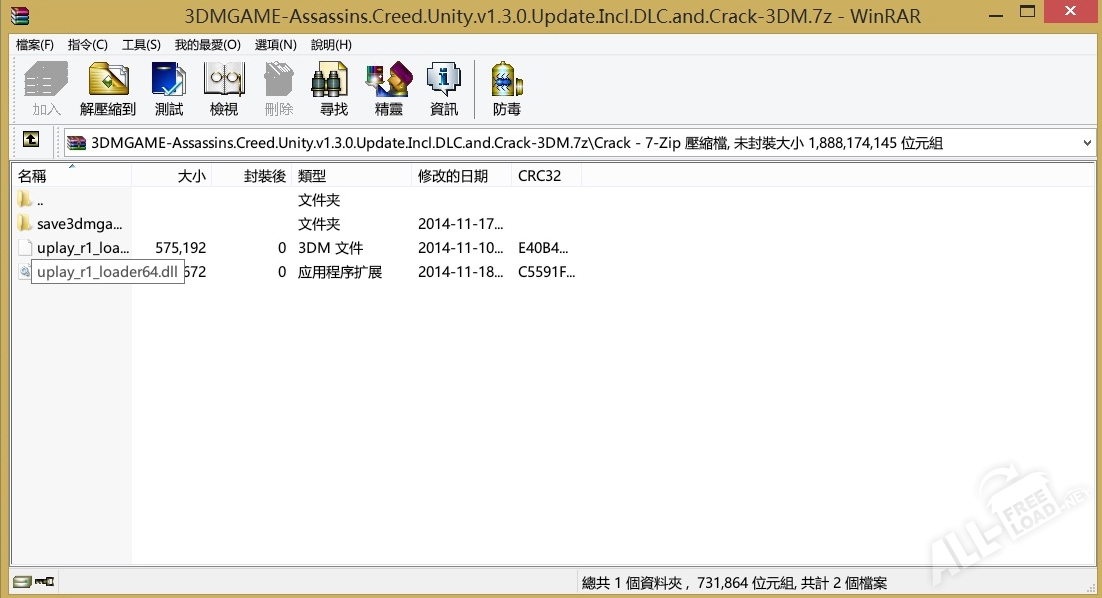Screen dimensions: 1102x598
Task: Open the File (檔案) menu
Action: (x=35, y=45)
